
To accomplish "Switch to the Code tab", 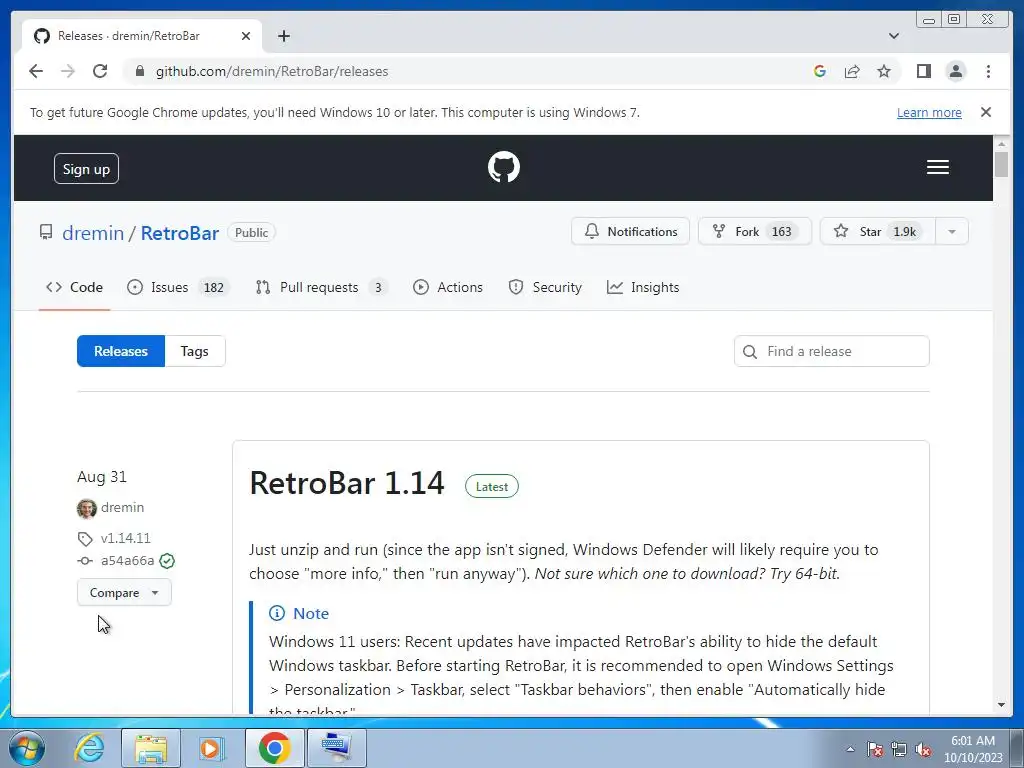I will 74,287.
